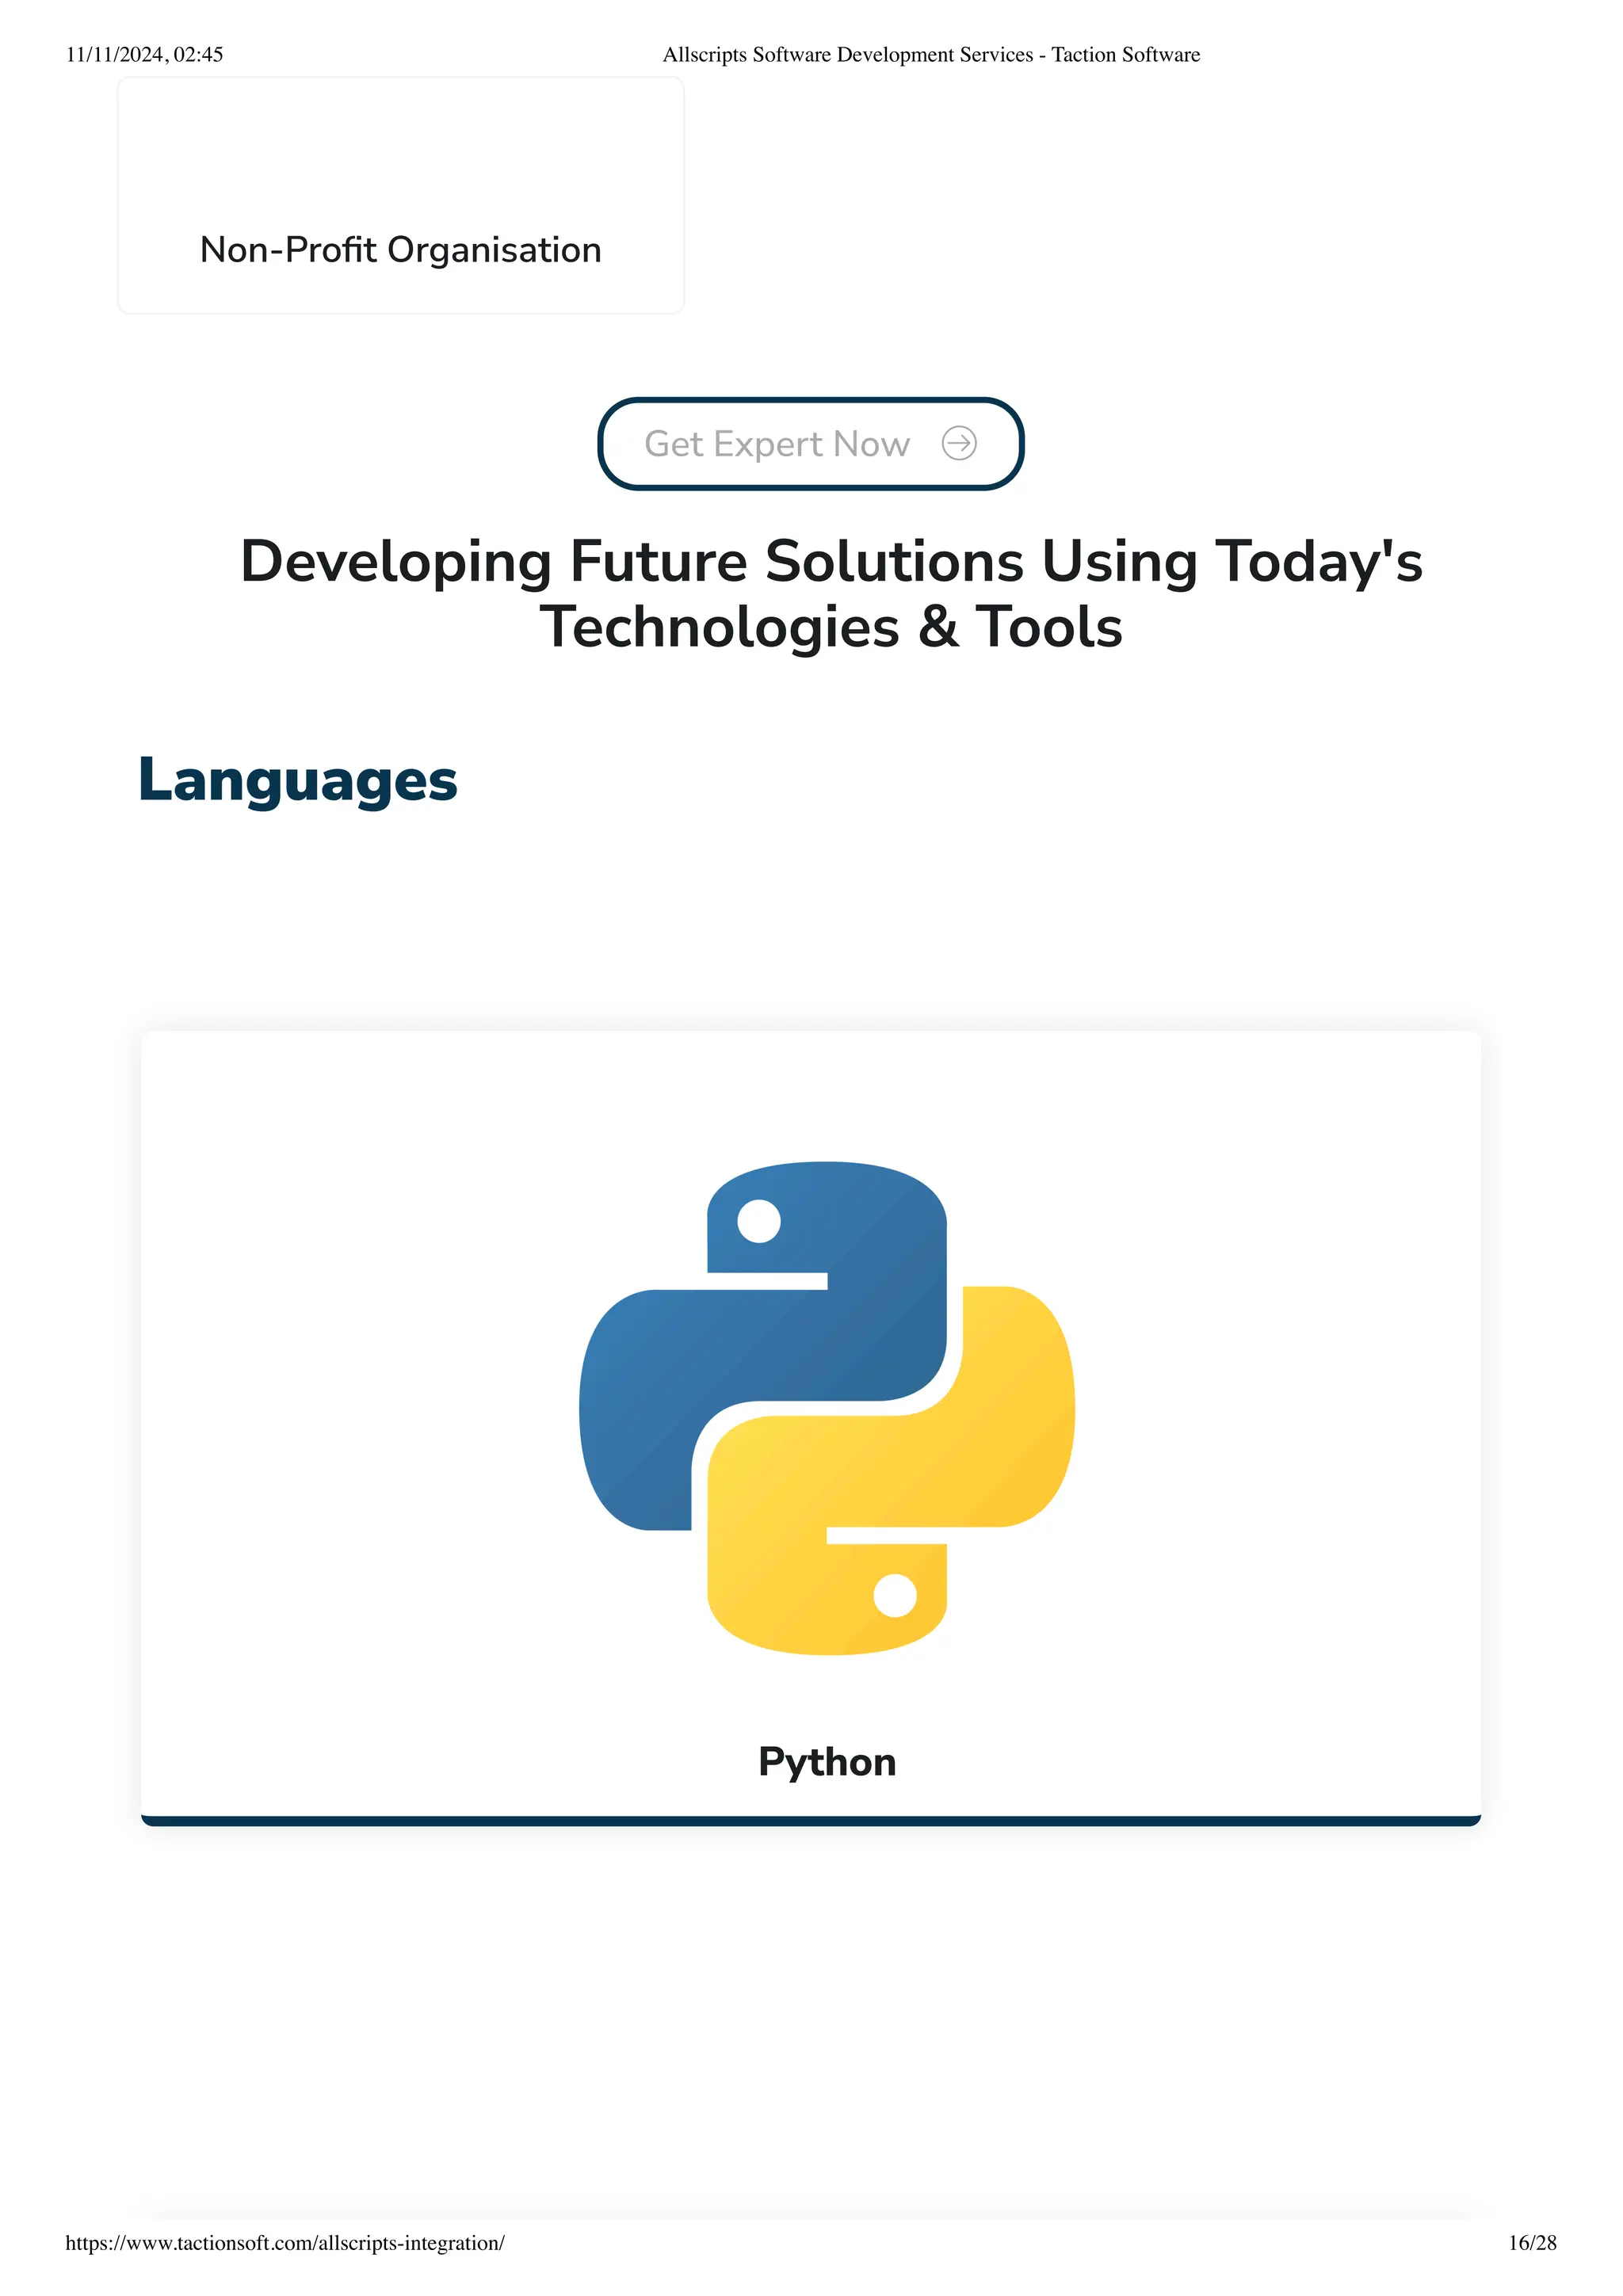This screenshot has width=1623, height=2296.
Task: Click the page number 16/28
Action: click(1532, 2243)
